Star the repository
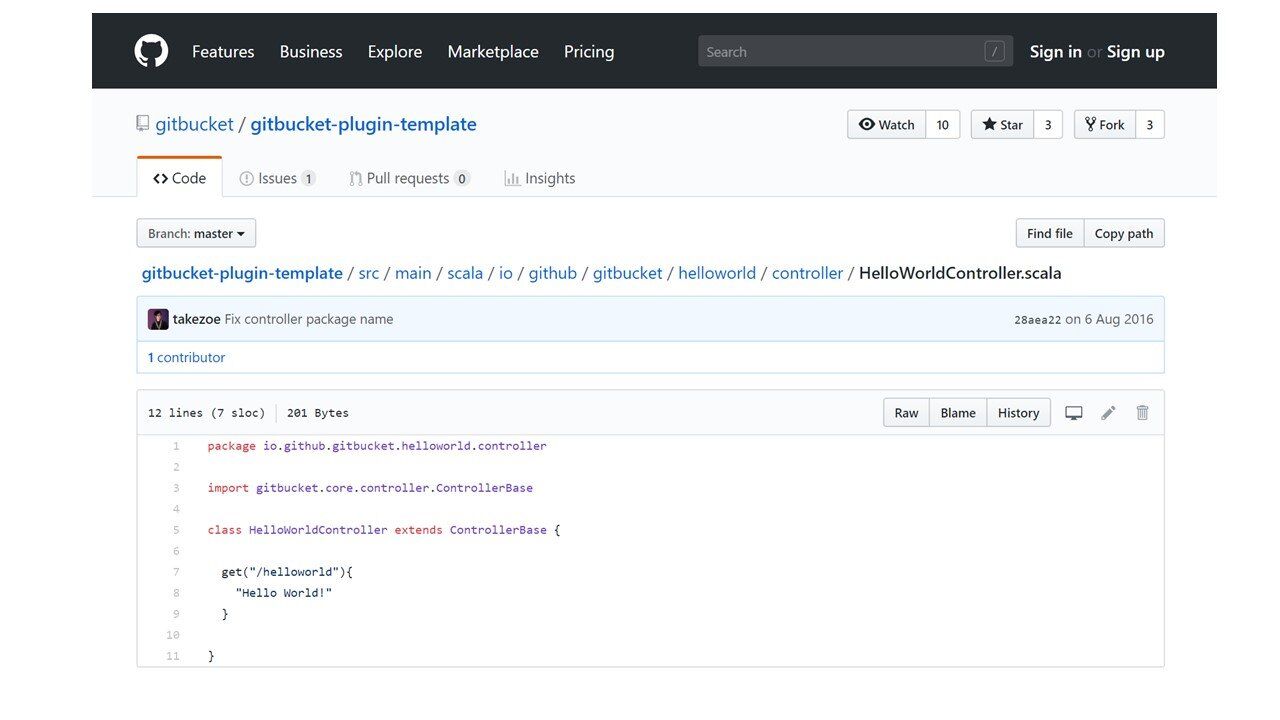This screenshot has width=1280, height=720. pos(1002,125)
